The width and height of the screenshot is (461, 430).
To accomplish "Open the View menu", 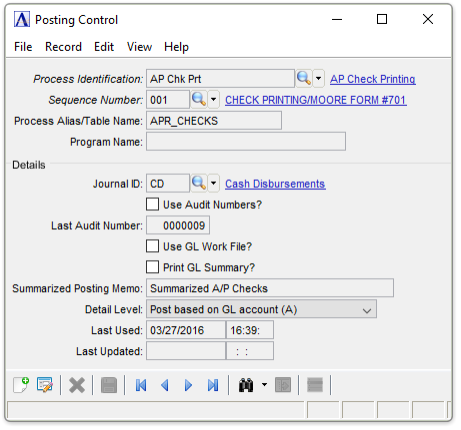I will click(x=139, y=47).
